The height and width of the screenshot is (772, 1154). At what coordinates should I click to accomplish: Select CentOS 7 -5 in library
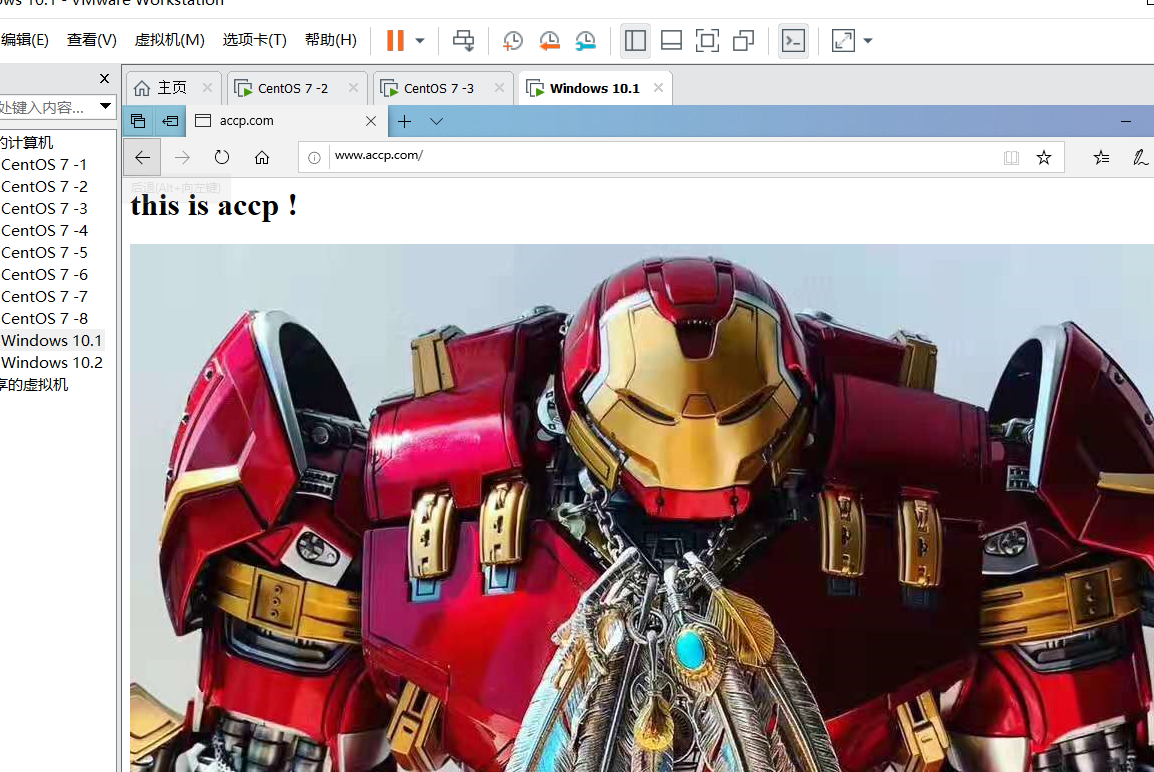44,253
